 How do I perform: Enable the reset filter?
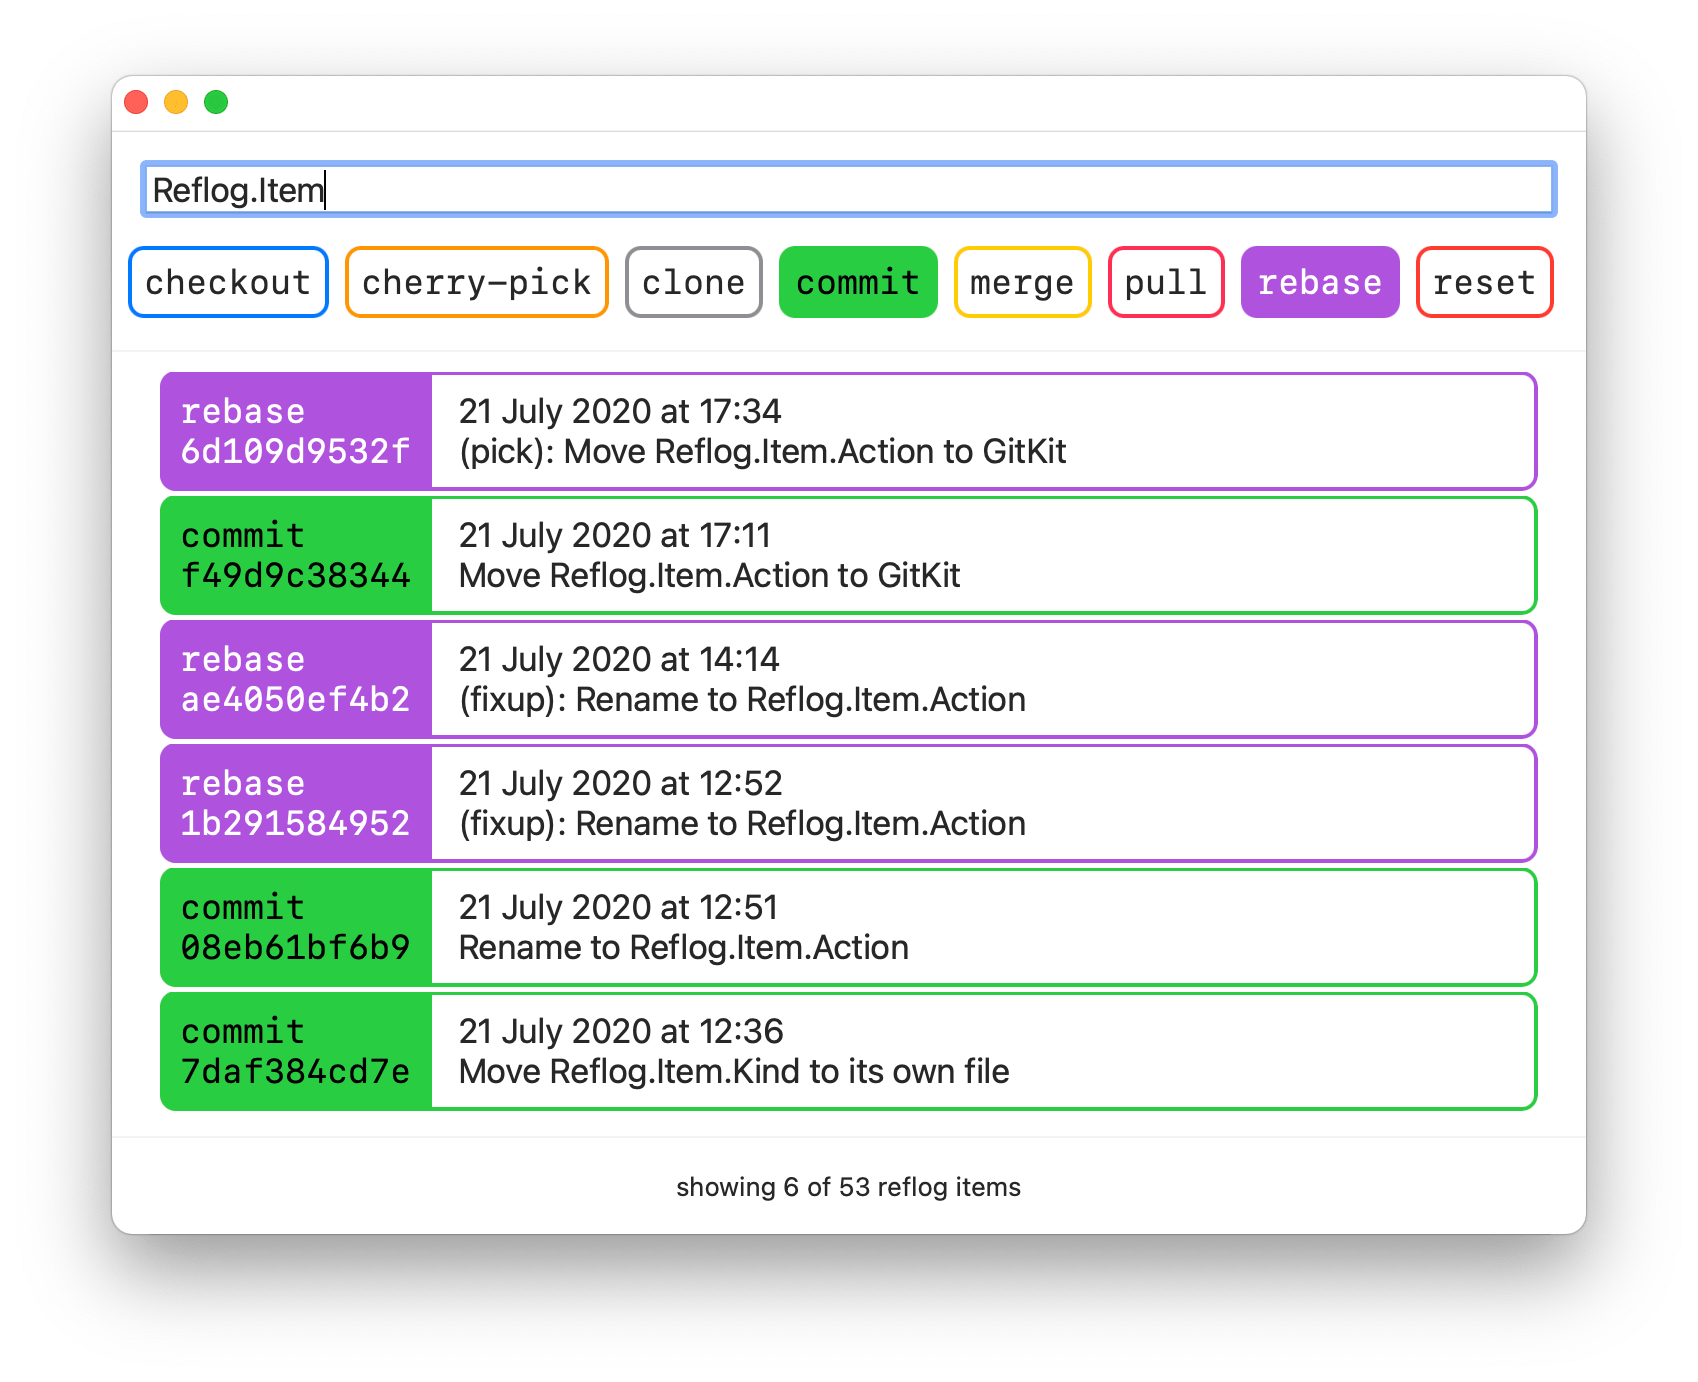1484,282
